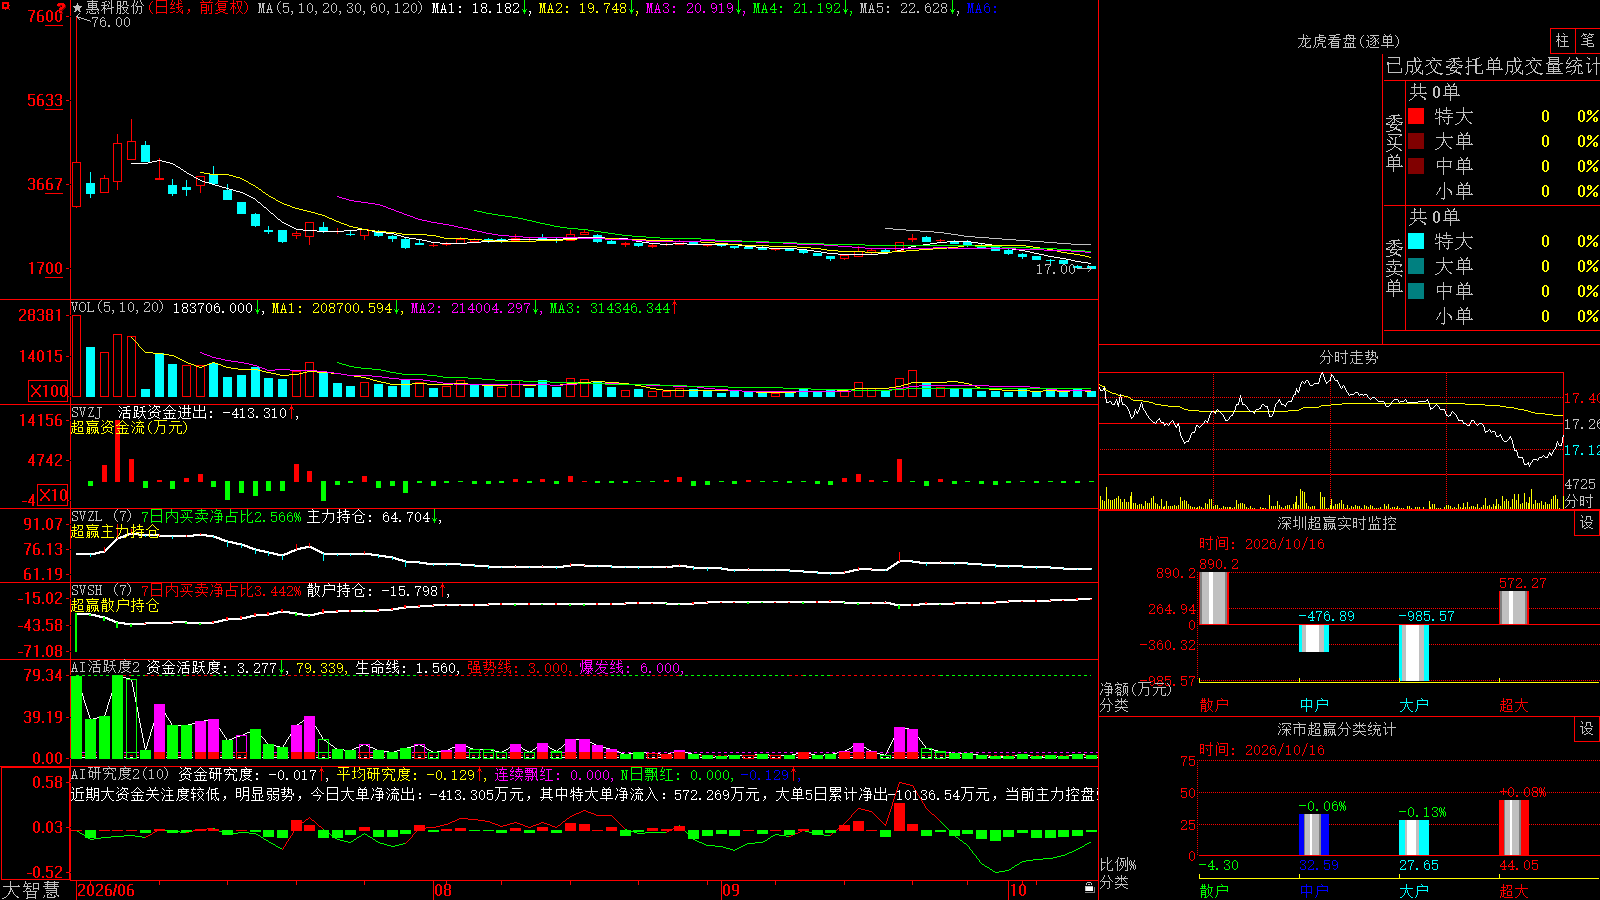Click the AI研究度2(10) indicator name

point(120,774)
